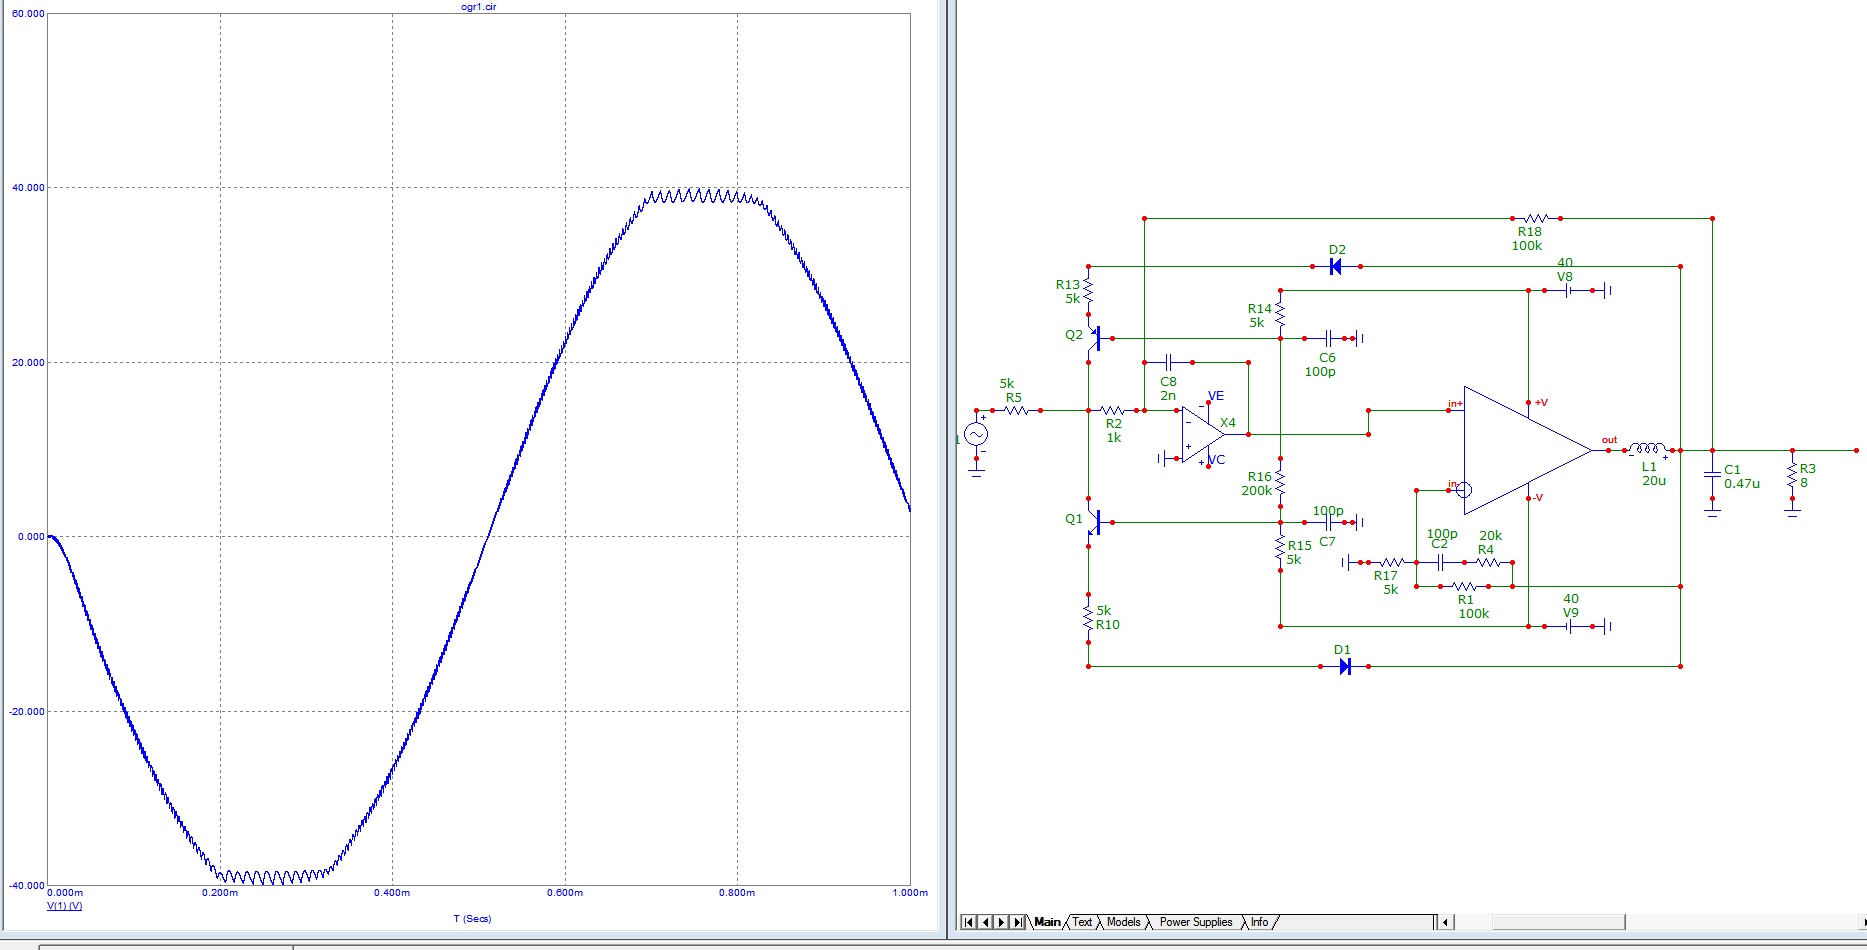1867x950 pixels.
Task: Select capacitor C6 symbol
Action: click(x=1329, y=338)
